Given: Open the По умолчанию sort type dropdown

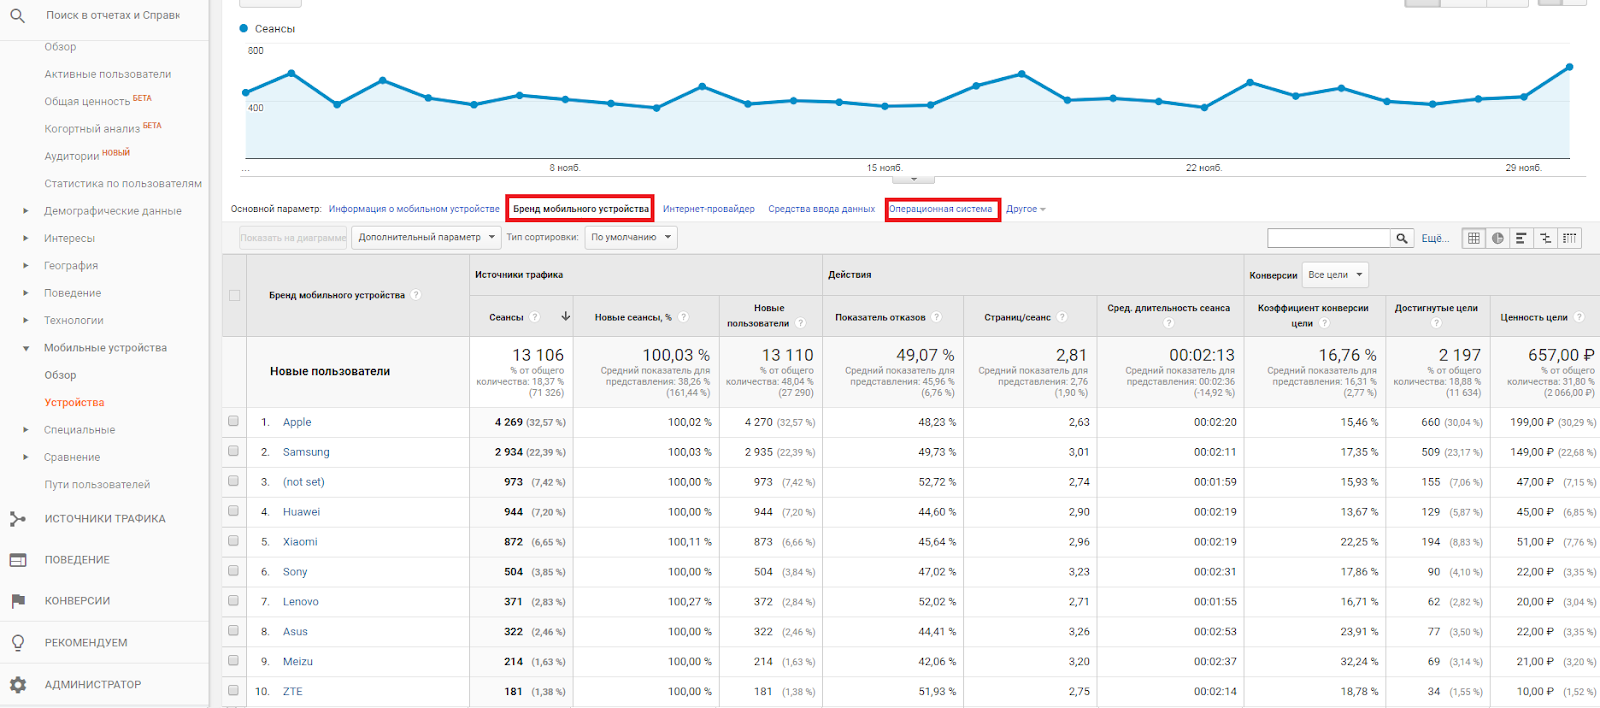Looking at the screenshot, I should [631, 237].
